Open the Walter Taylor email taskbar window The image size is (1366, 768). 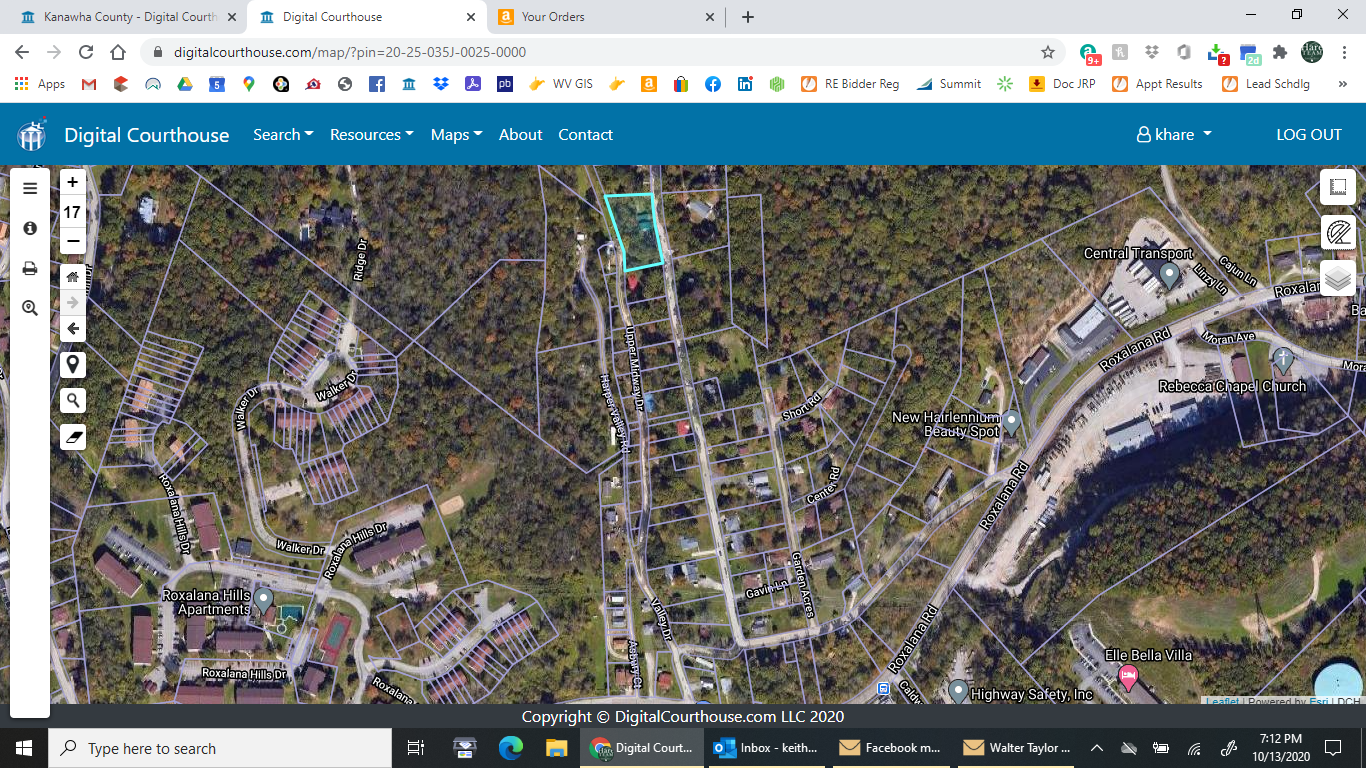[1016, 748]
